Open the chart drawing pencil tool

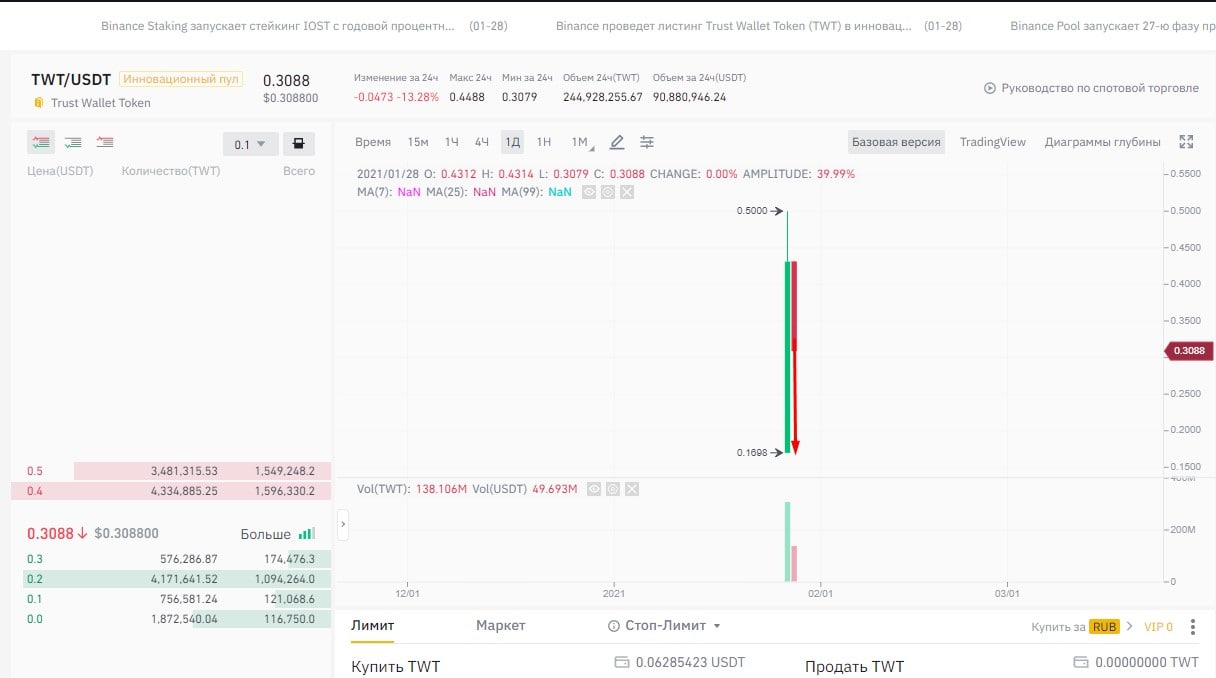click(617, 142)
